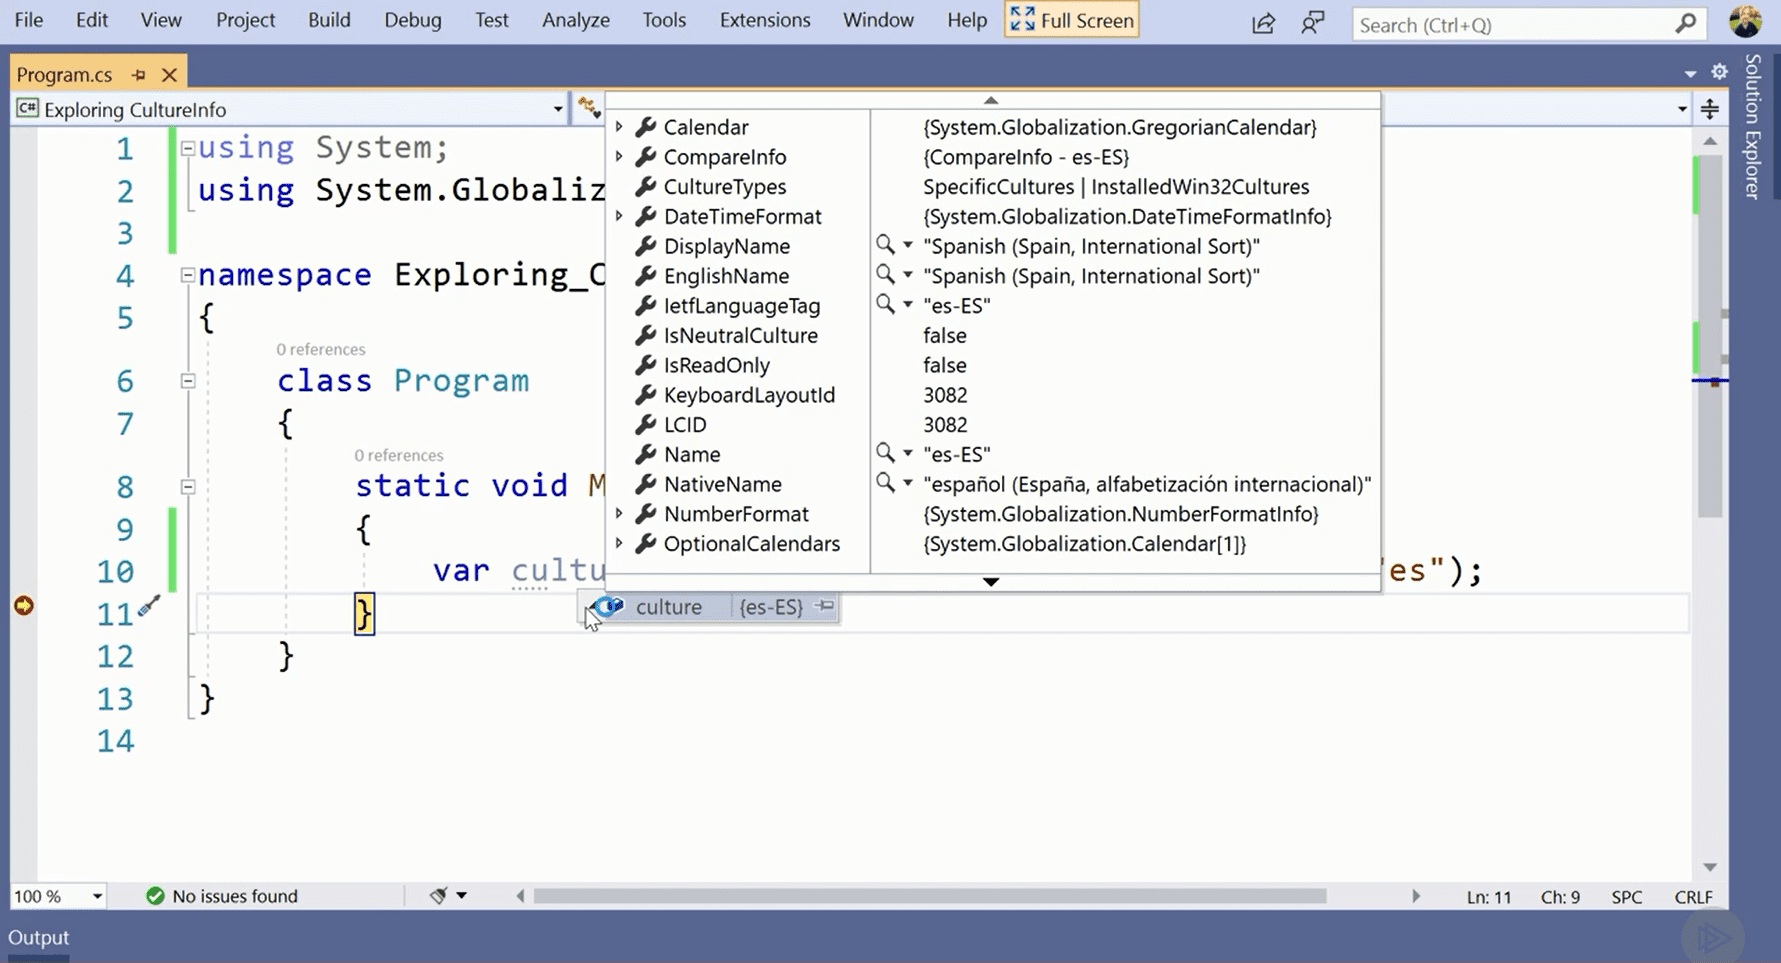
Task: Open the Extensions menu
Action: [765, 20]
